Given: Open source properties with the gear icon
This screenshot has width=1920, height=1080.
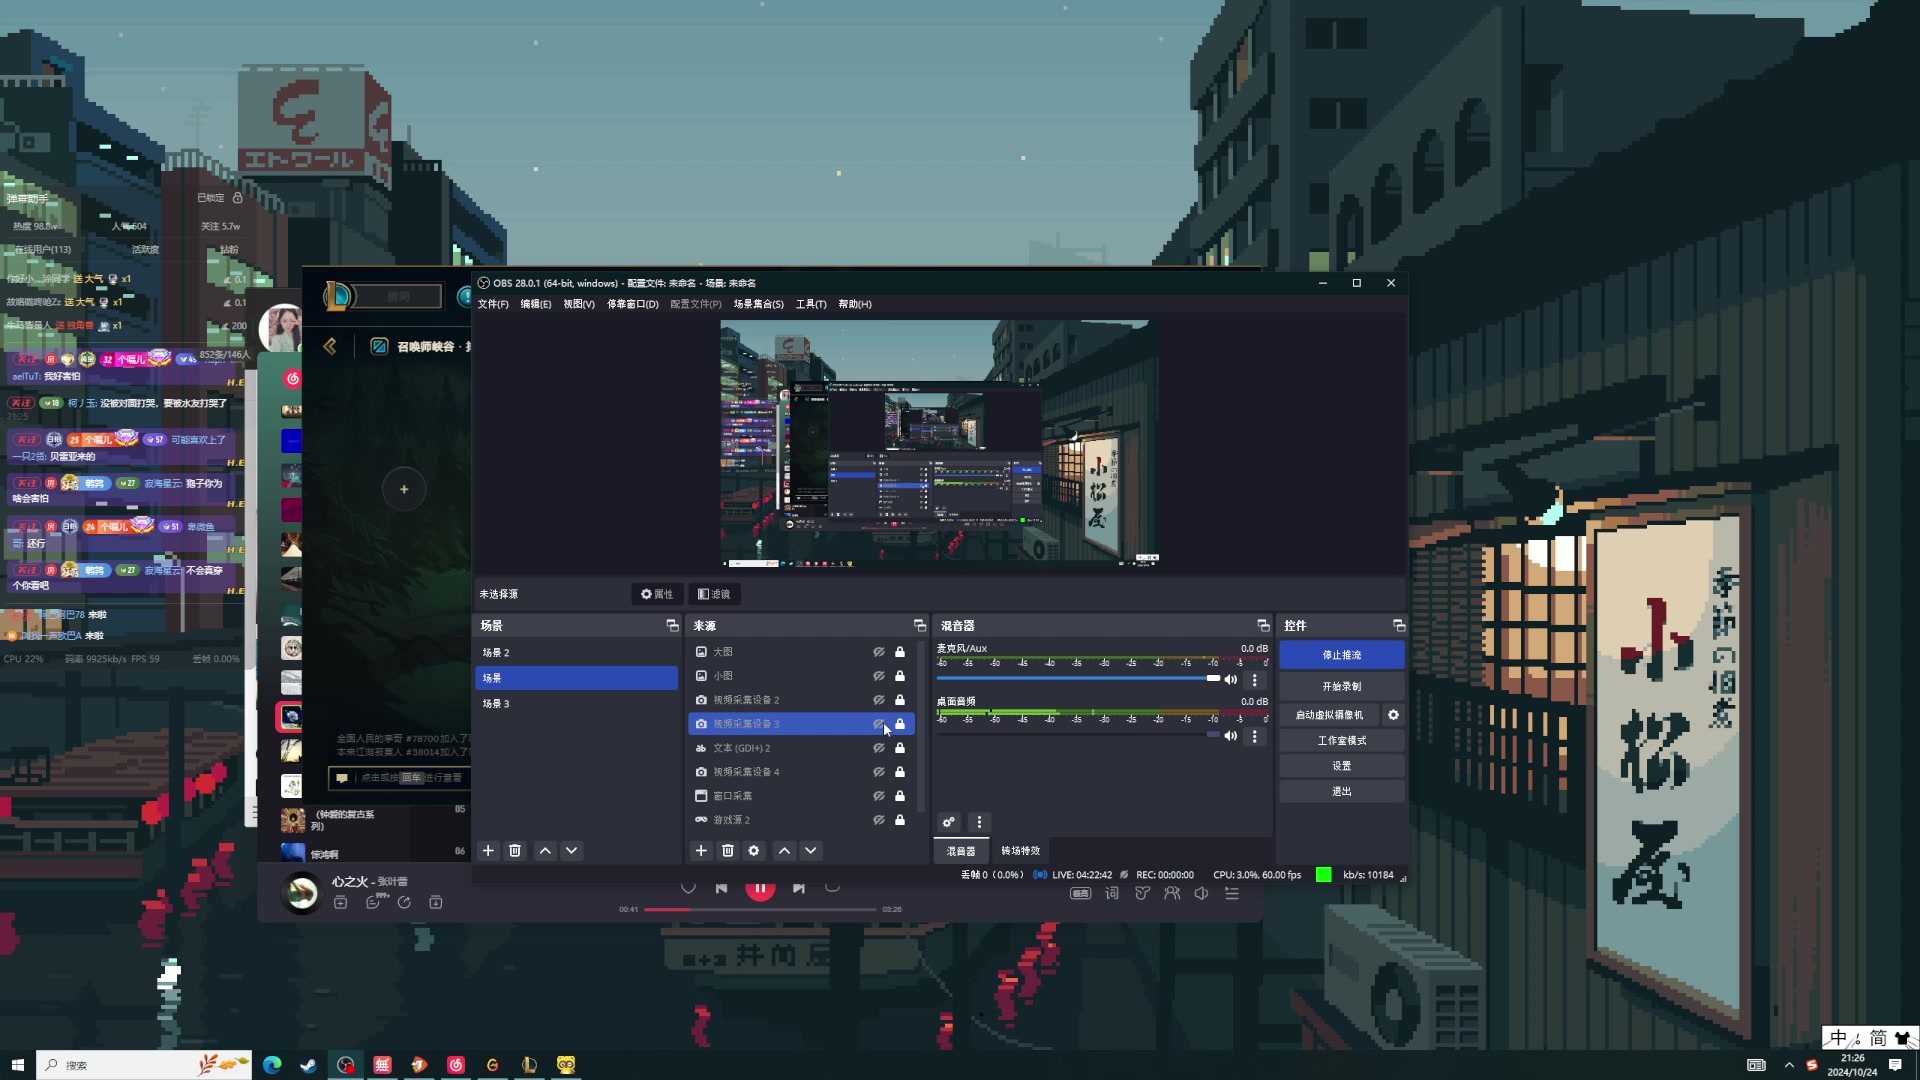Looking at the screenshot, I should (754, 851).
